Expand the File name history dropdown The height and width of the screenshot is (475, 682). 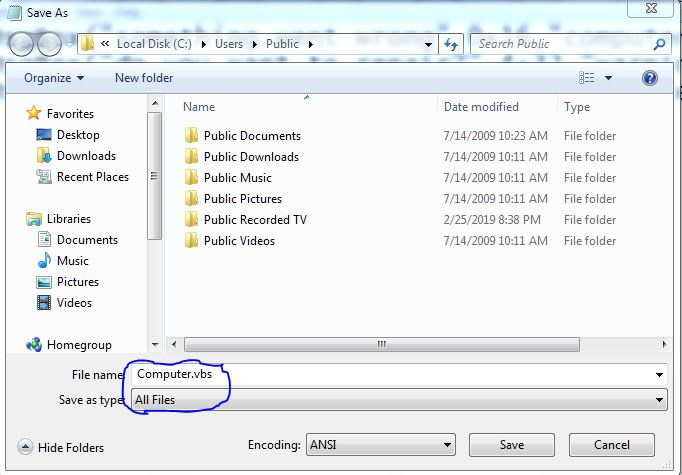(659, 375)
